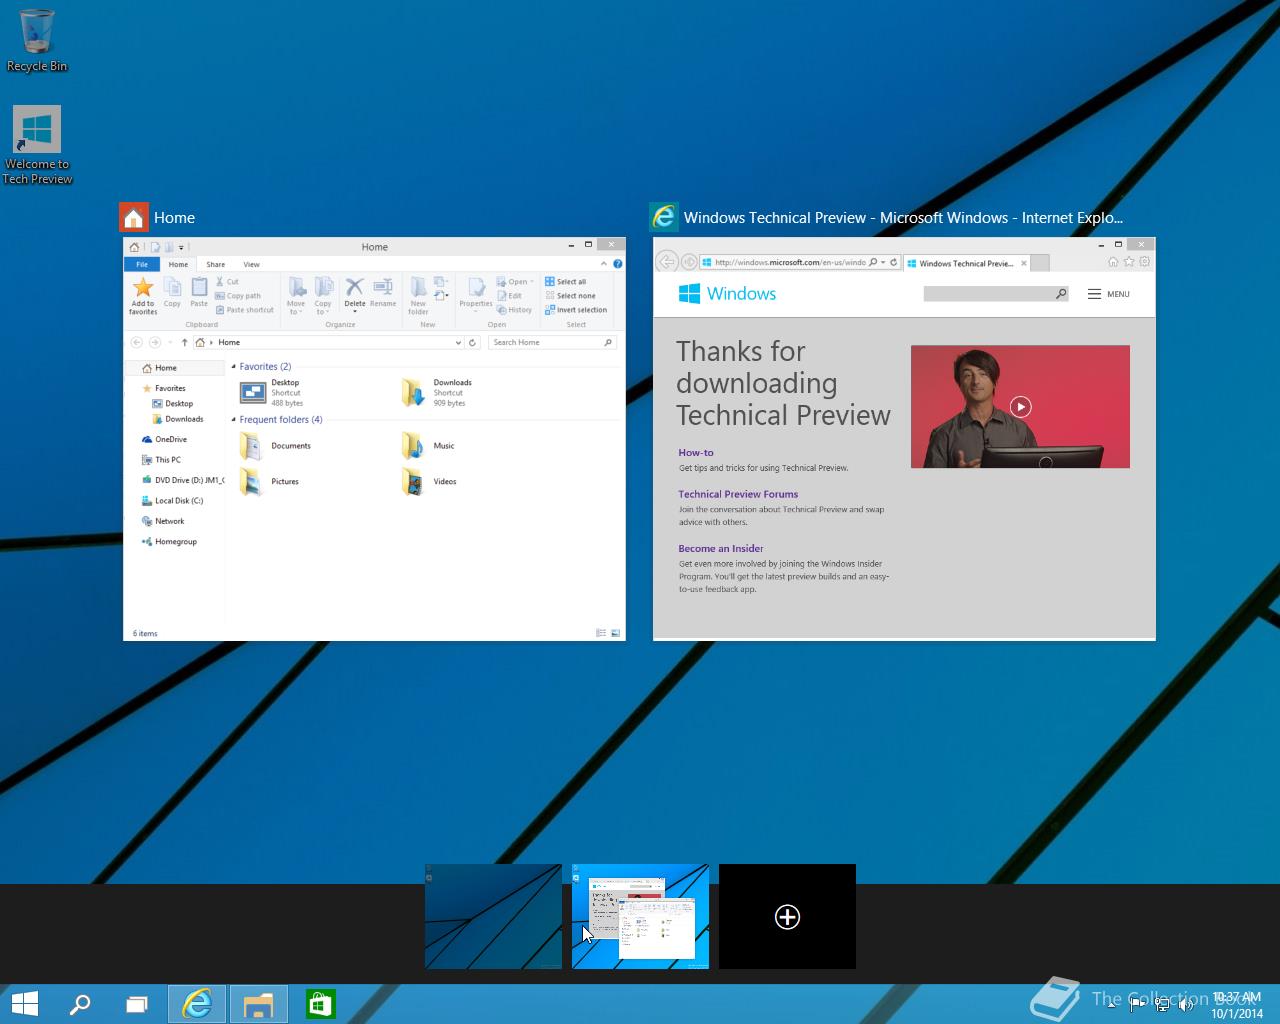This screenshot has height=1024, width=1280.
Task: Select the second desktop thumbnail with windows
Action: pos(640,916)
